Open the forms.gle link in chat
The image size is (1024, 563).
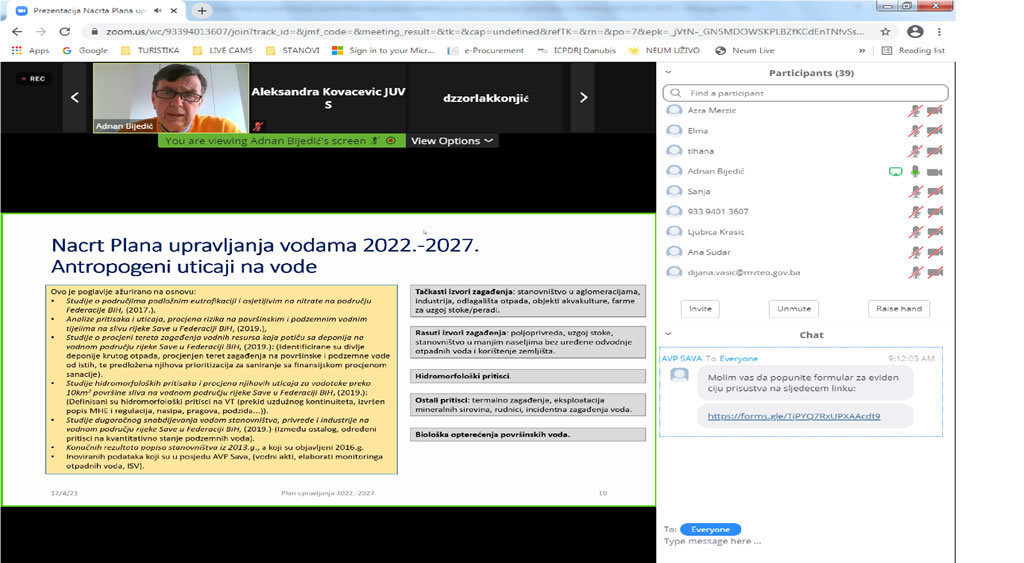pyautogui.click(x=794, y=416)
